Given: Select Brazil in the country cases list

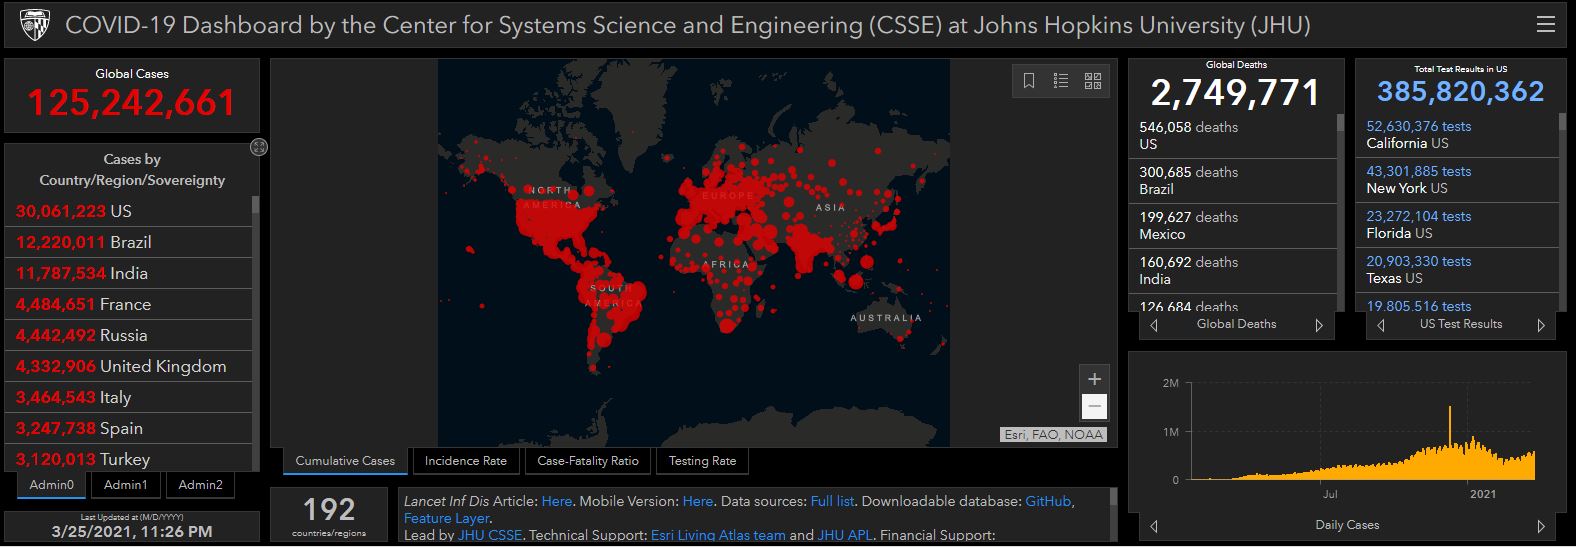Looking at the screenshot, I should coord(128,242).
